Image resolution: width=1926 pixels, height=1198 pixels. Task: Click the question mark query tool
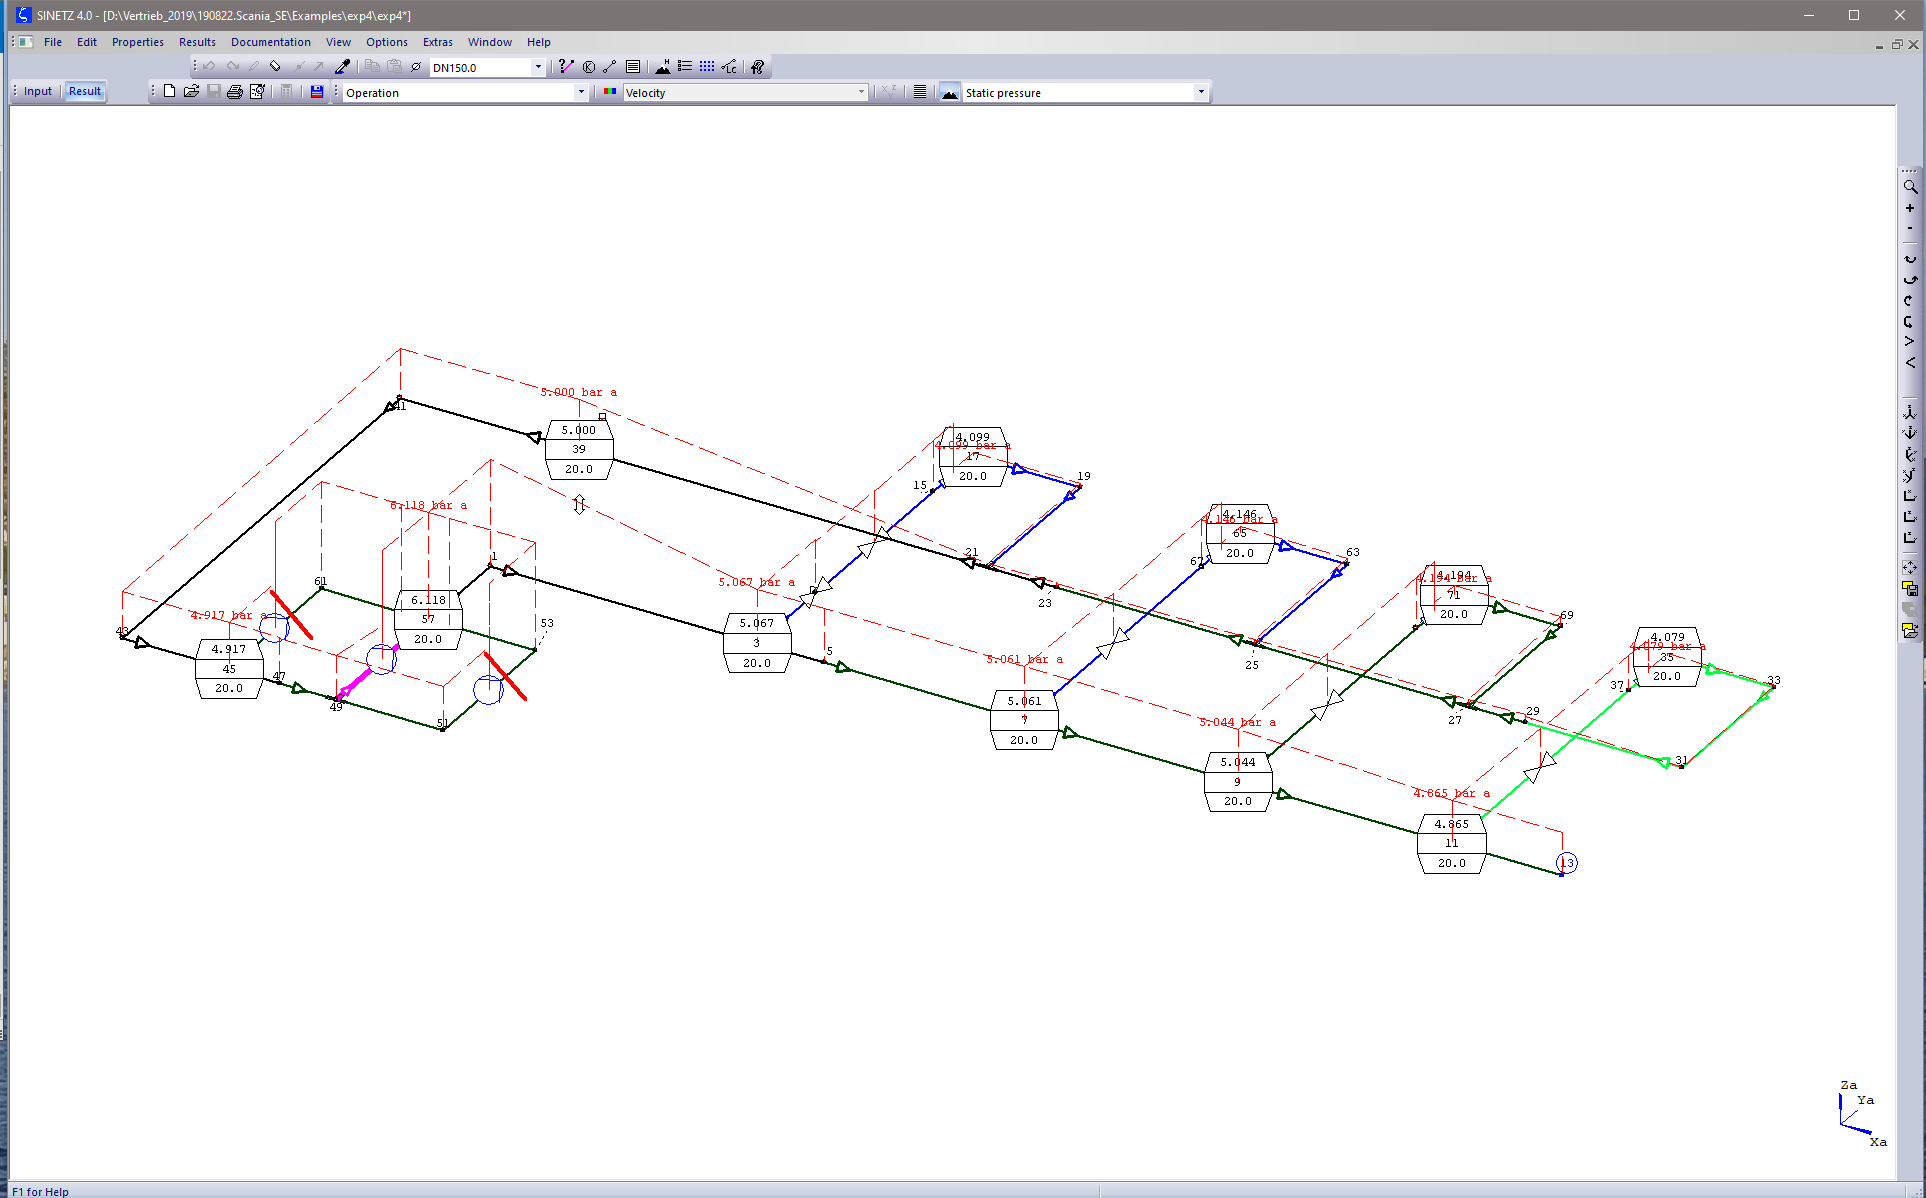click(x=565, y=67)
